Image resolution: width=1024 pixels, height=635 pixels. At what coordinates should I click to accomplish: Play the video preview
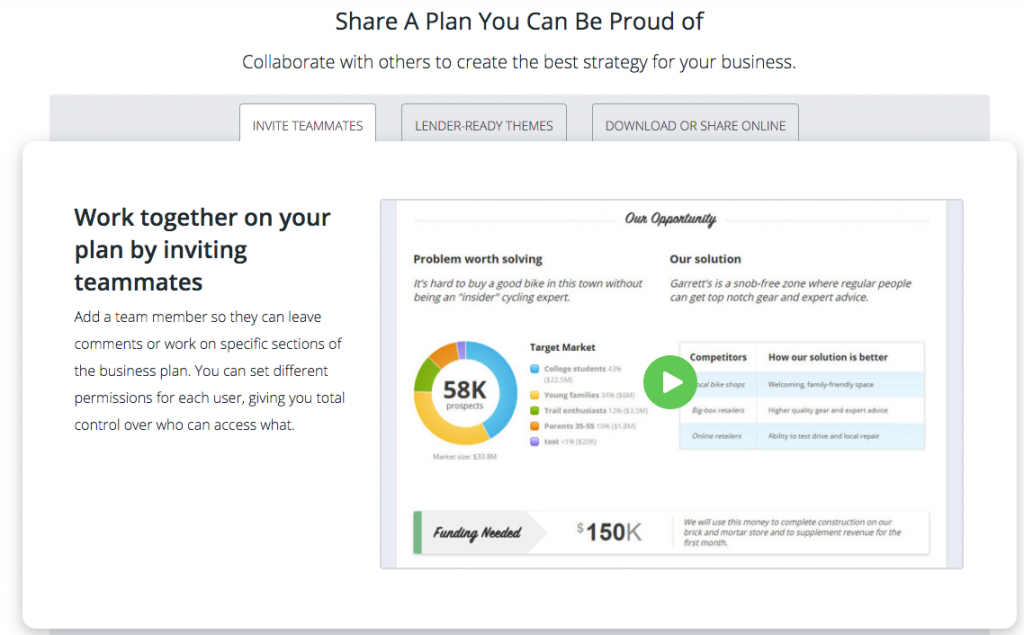[x=669, y=383]
